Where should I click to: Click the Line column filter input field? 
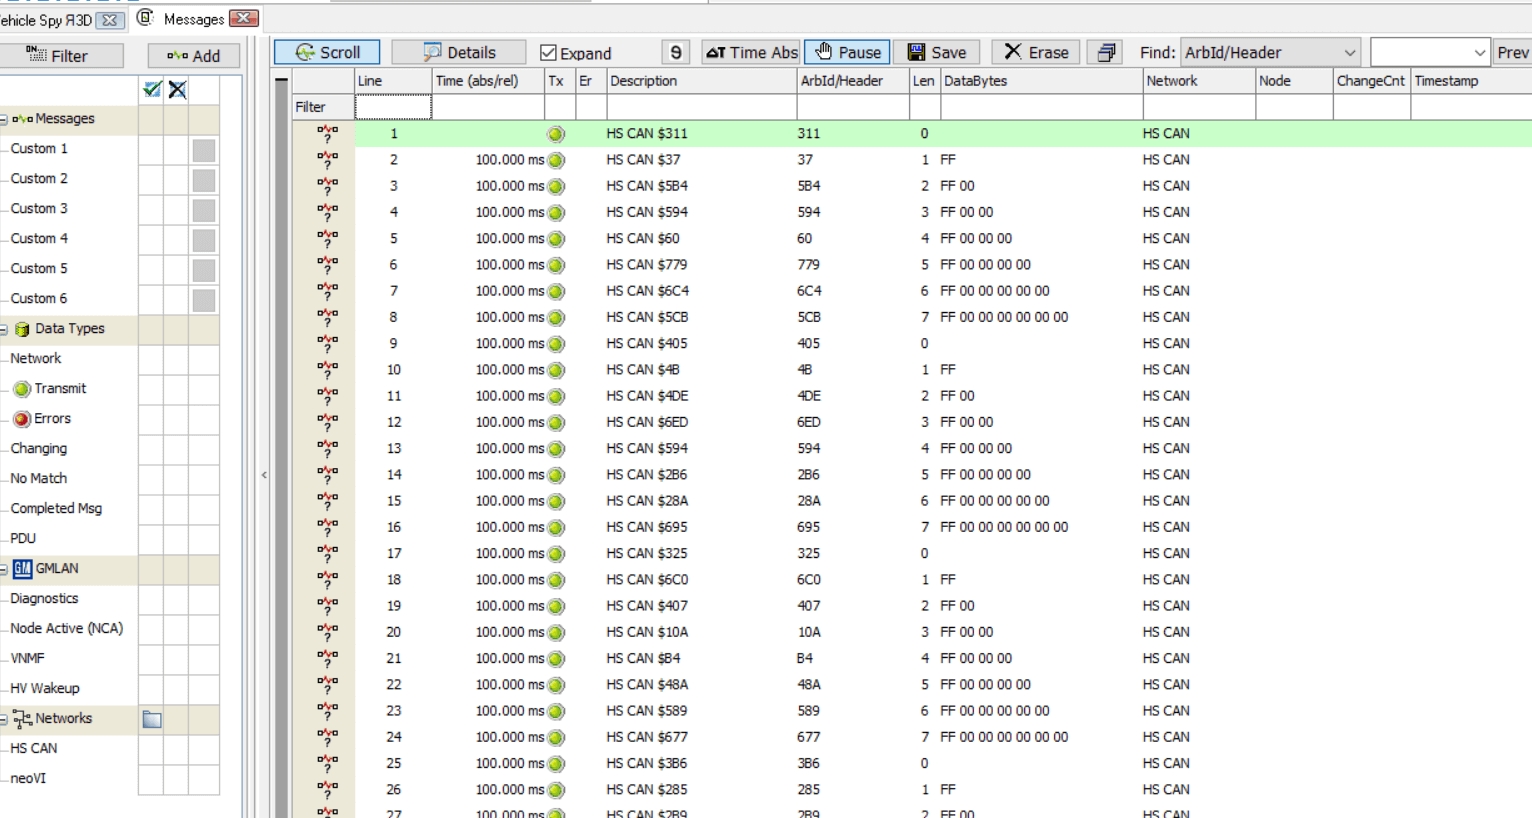tap(393, 107)
